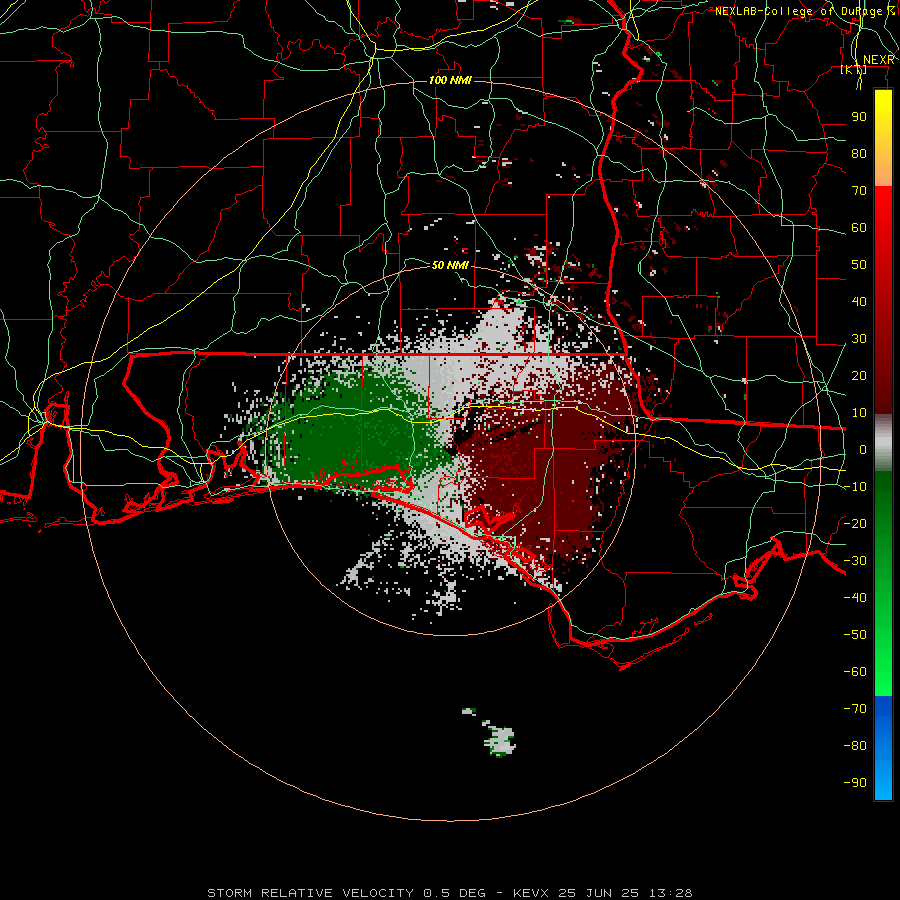Click the 80 value on velocity scale
The image size is (900, 900).
pos(859,154)
